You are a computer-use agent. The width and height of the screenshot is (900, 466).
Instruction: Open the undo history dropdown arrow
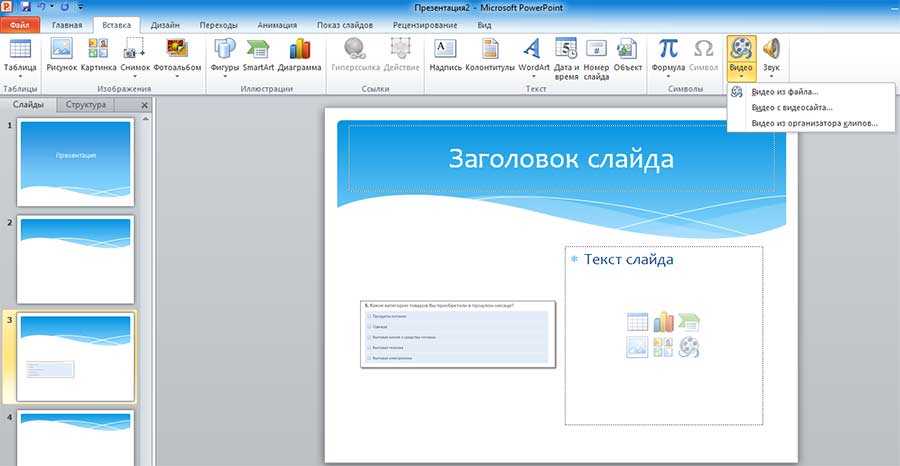tap(52, 7)
